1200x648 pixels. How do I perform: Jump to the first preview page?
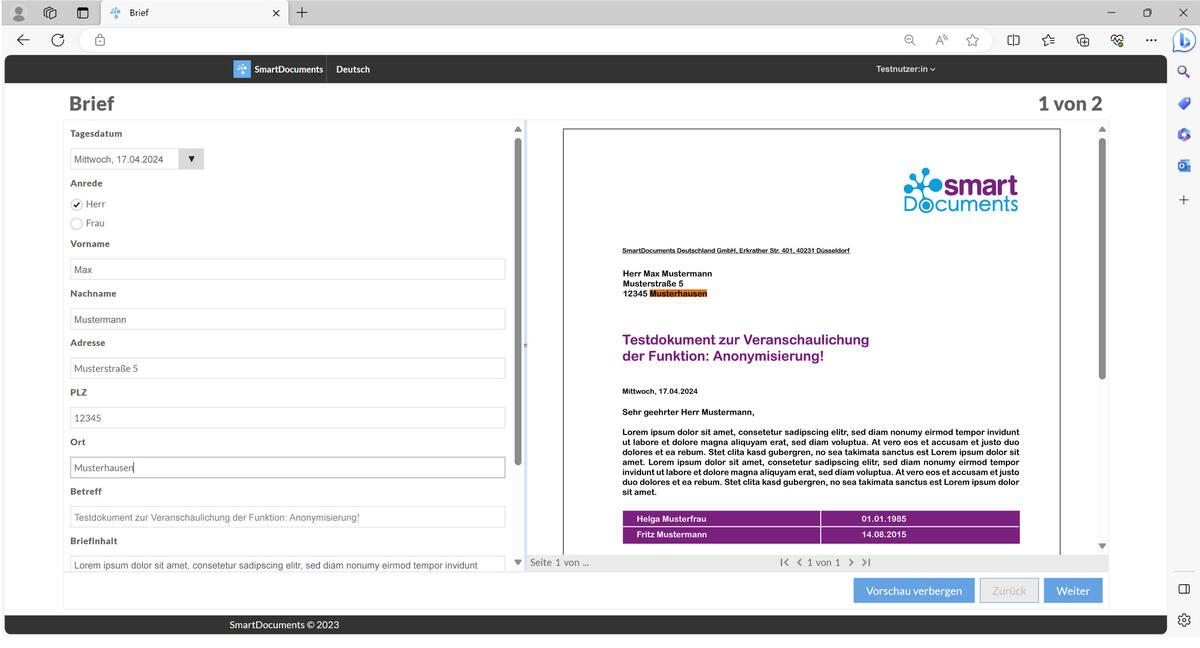coord(784,562)
